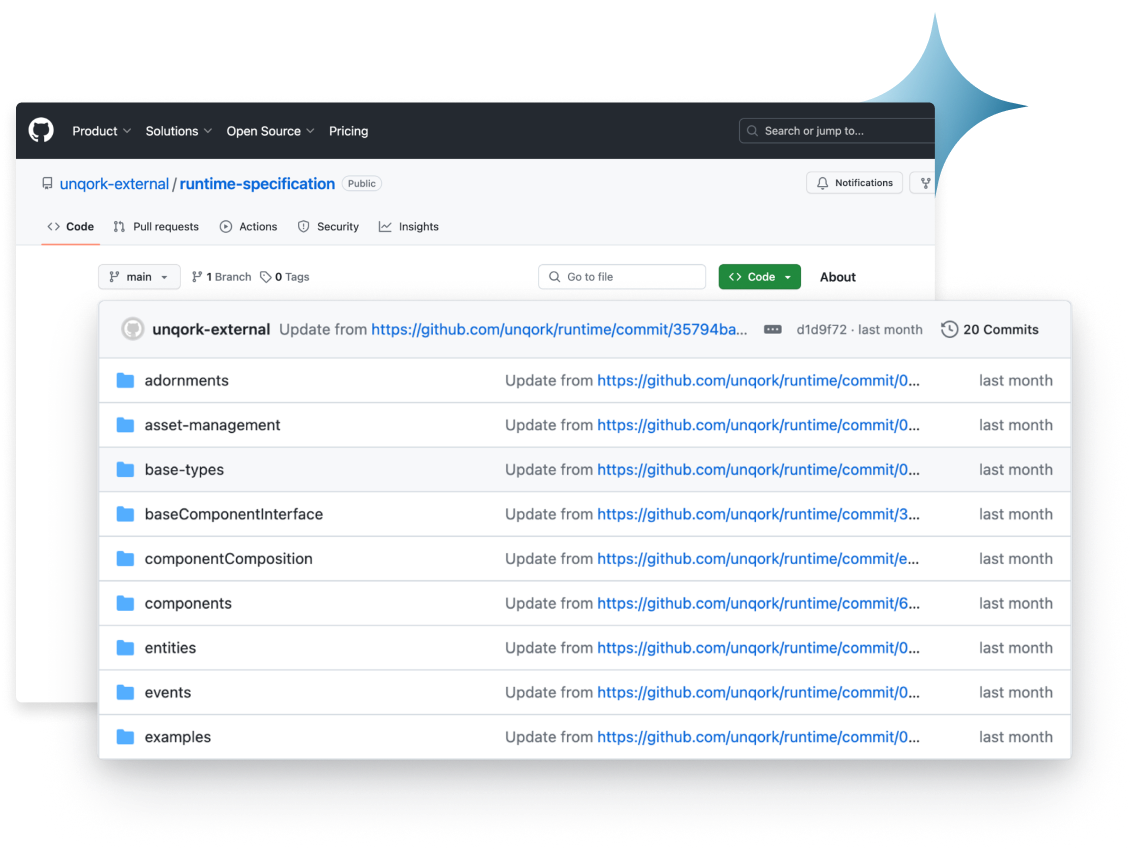This screenshot has width=1132, height=850.
Task: Click the Go to file search box
Action: (x=622, y=277)
